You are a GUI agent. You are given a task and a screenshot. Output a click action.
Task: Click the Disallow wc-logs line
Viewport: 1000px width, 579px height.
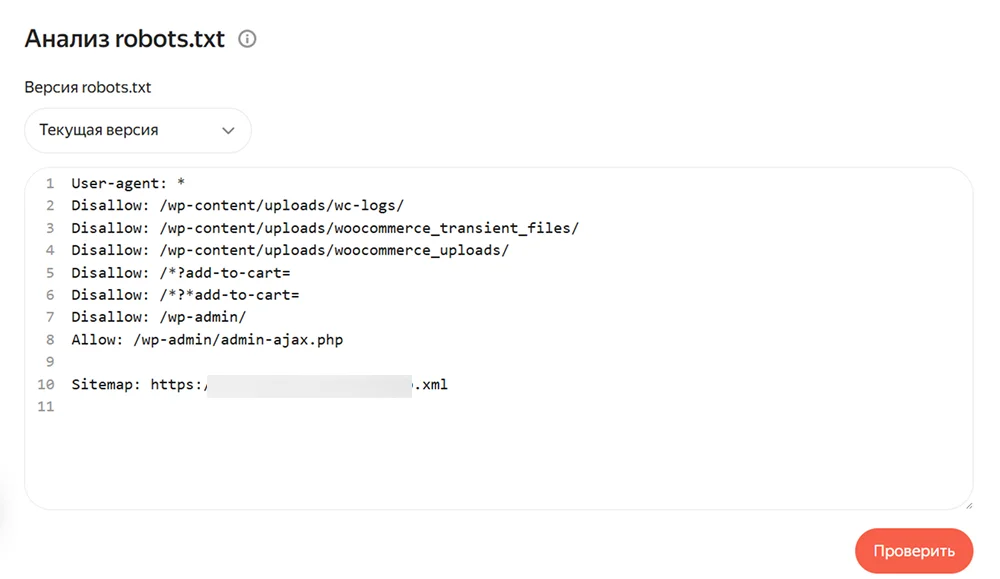tap(237, 206)
